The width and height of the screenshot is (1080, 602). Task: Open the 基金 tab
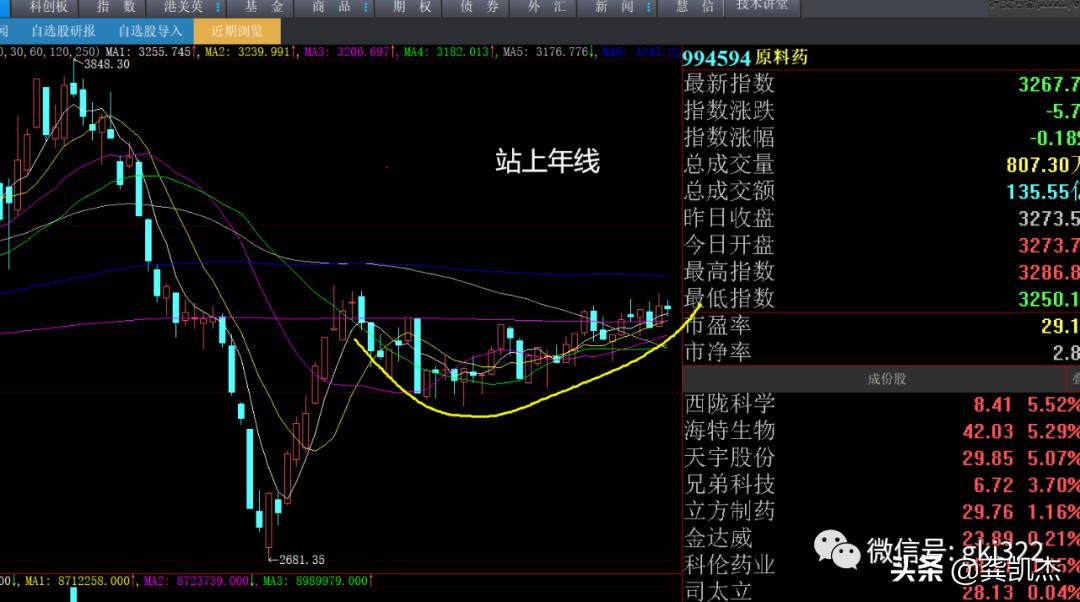(x=264, y=7)
